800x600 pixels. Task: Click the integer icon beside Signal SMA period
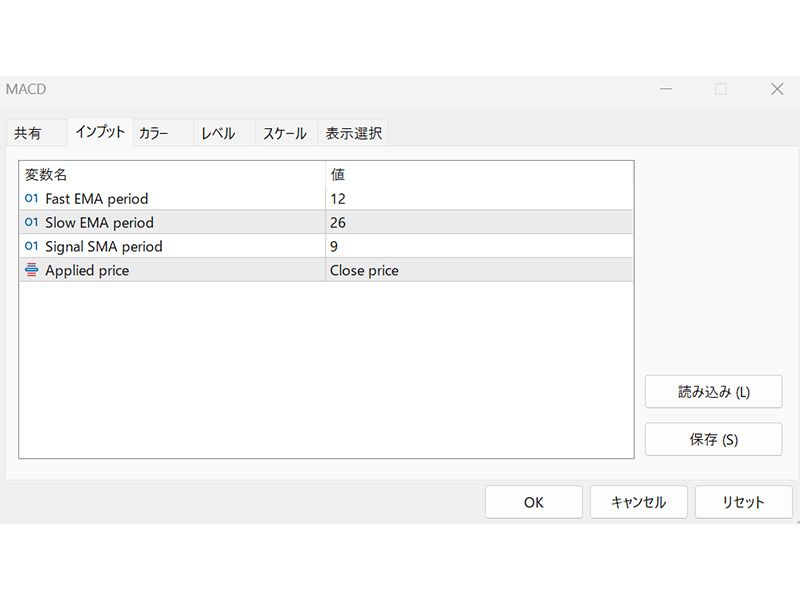click(x=31, y=246)
